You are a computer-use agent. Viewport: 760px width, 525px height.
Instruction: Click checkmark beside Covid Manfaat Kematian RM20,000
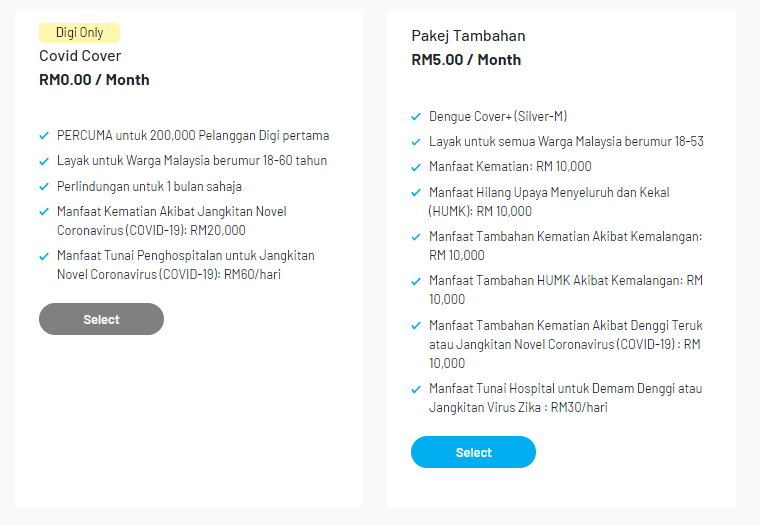pos(44,212)
